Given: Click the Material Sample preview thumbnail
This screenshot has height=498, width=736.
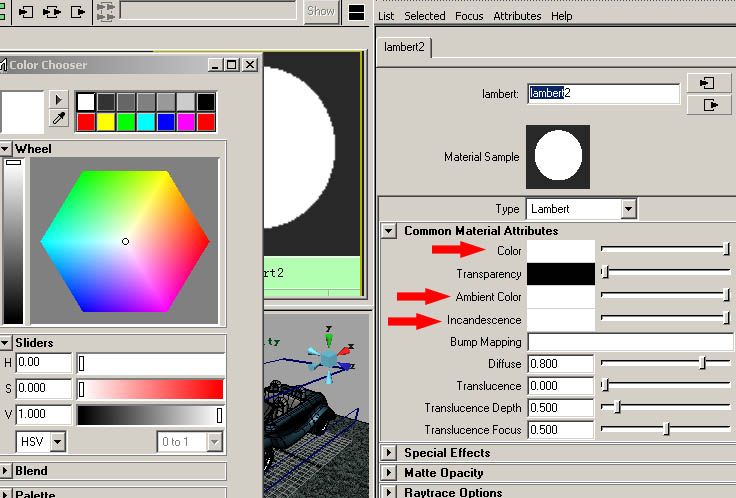Looking at the screenshot, I should [x=558, y=157].
